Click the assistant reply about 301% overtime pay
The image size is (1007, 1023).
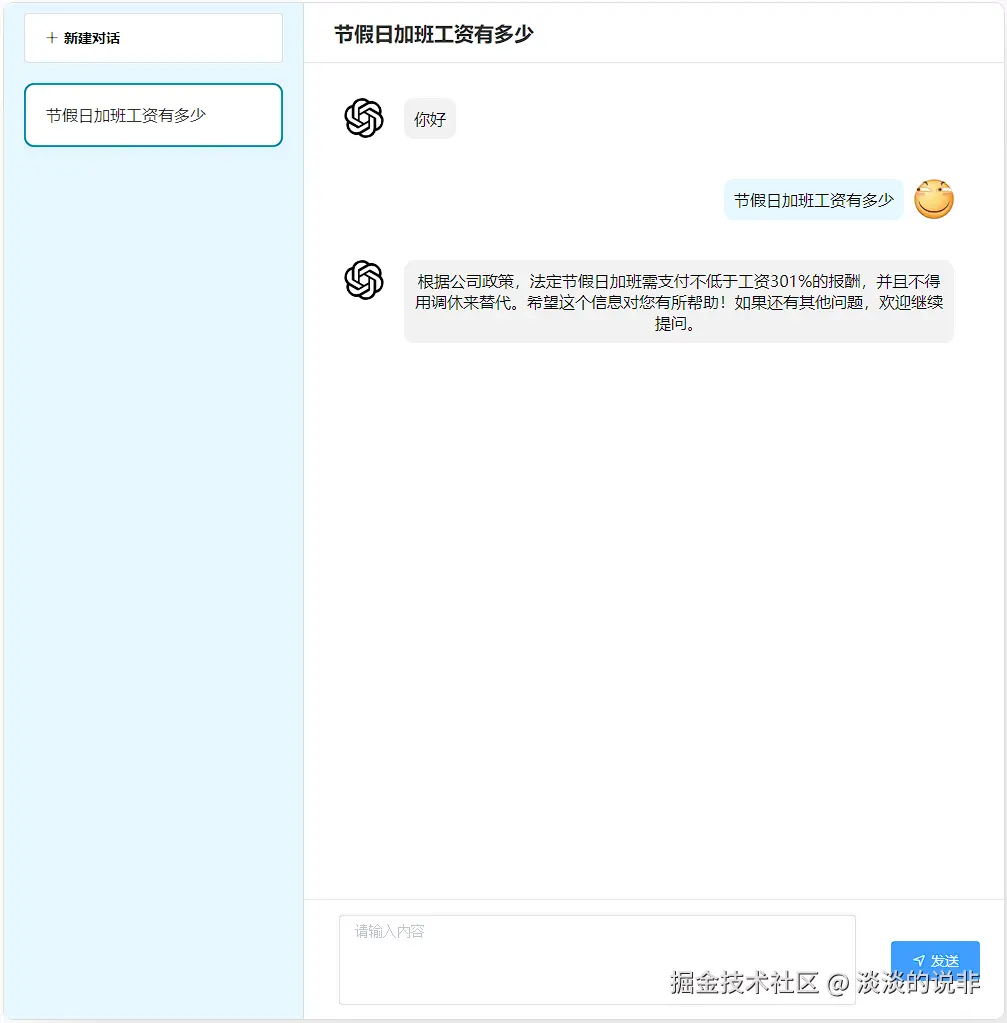tap(678, 300)
